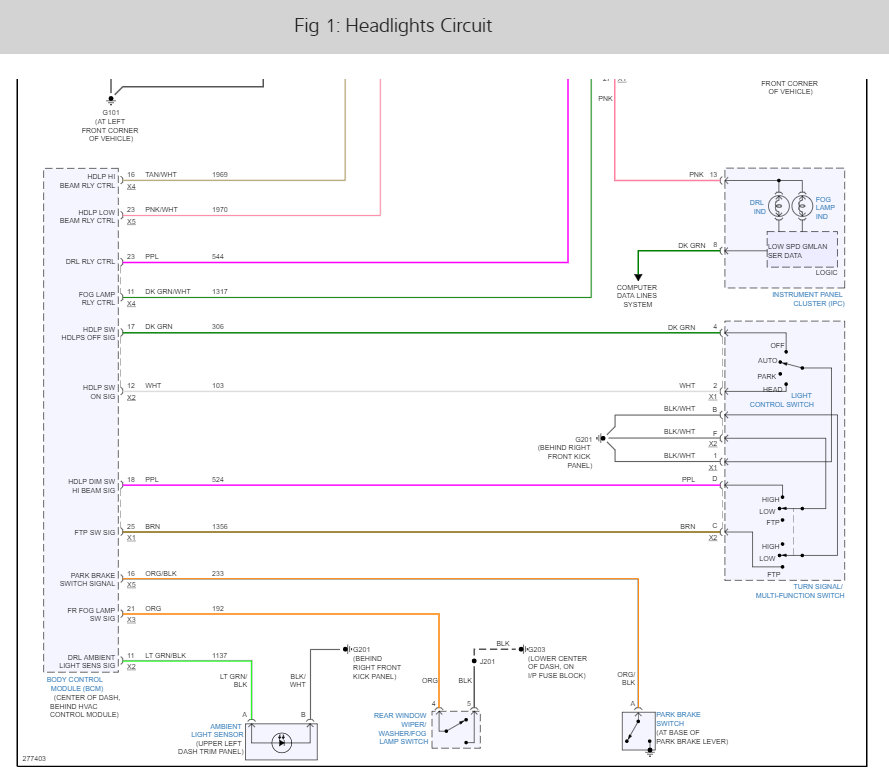
Task: Click the DRL indicator lamp symbol
Action: [778, 206]
